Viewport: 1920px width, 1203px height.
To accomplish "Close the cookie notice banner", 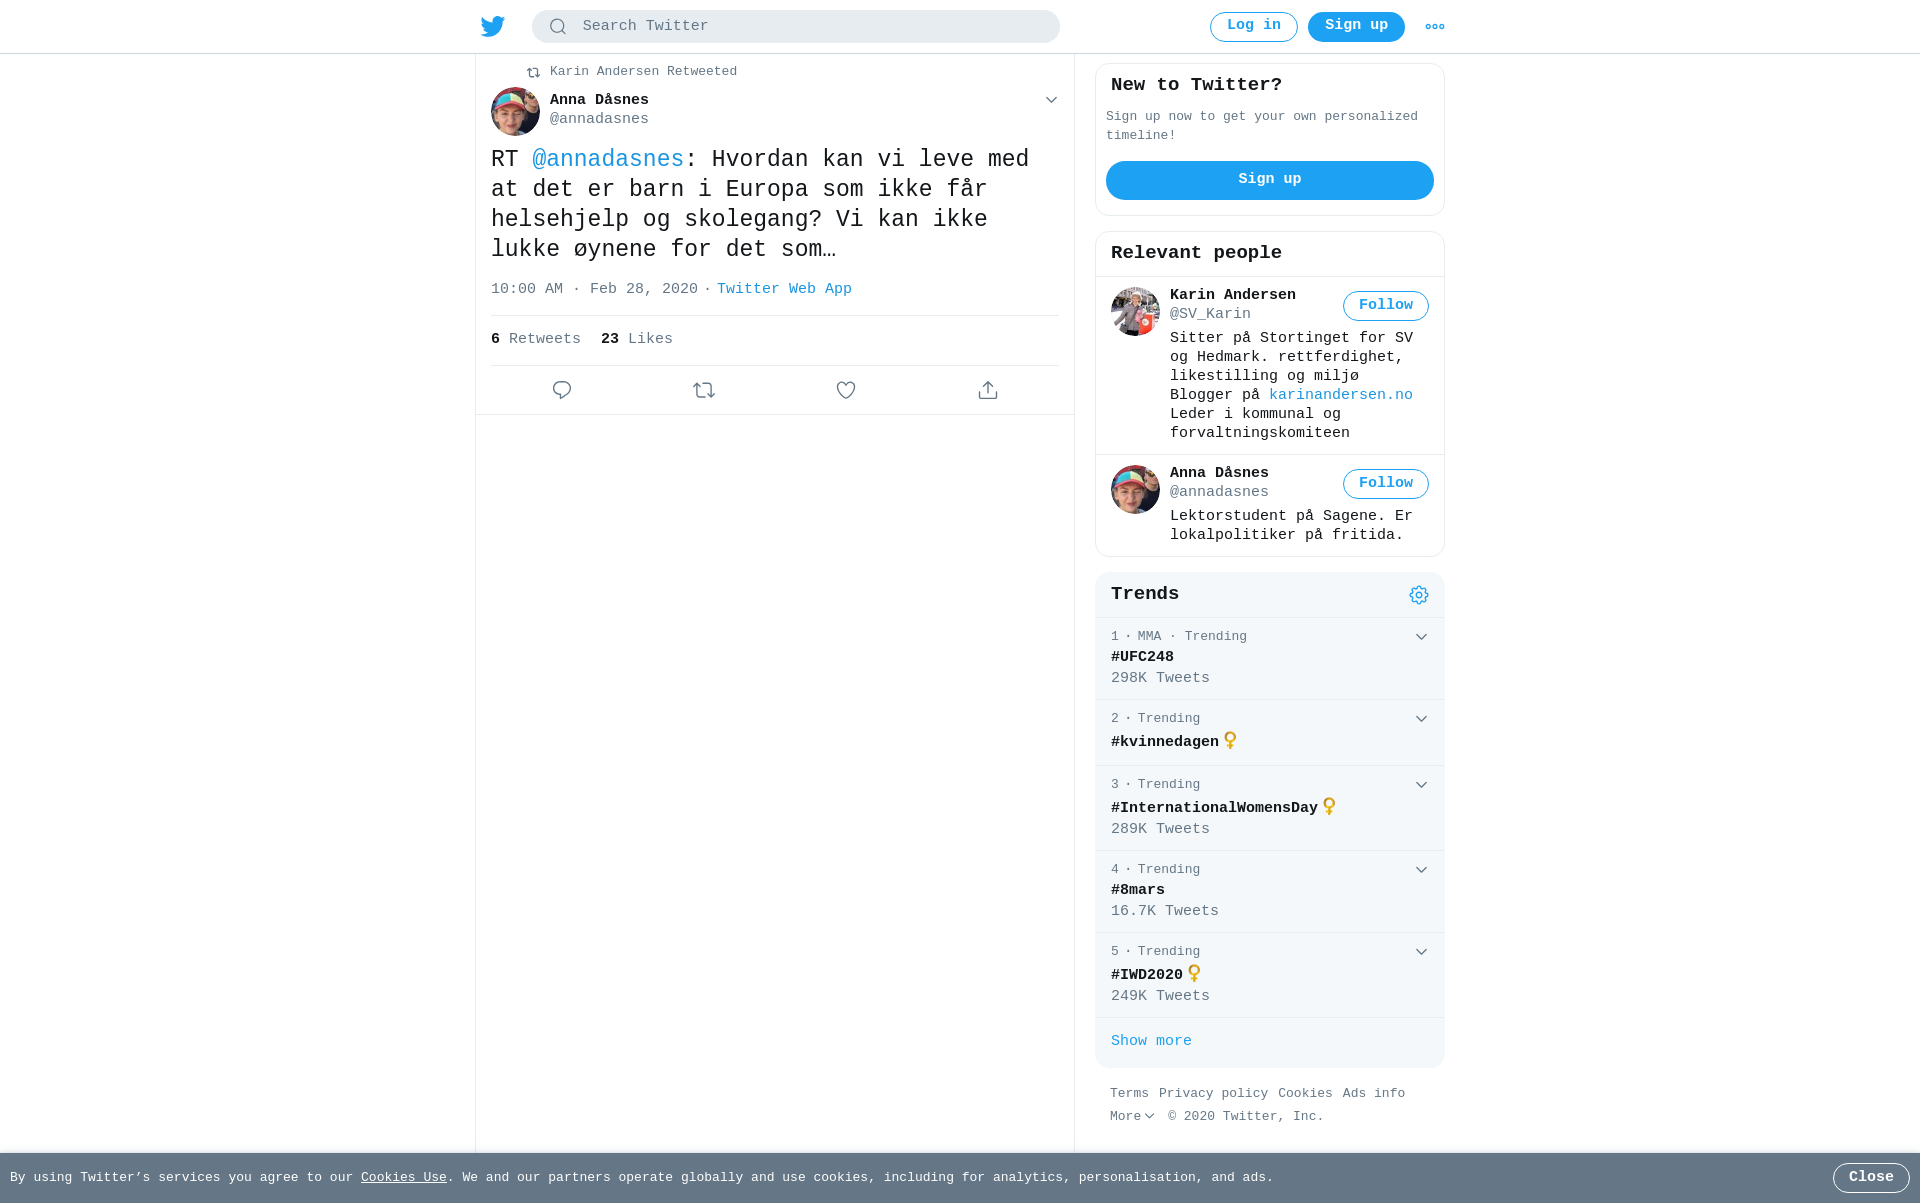I will point(1871,1178).
